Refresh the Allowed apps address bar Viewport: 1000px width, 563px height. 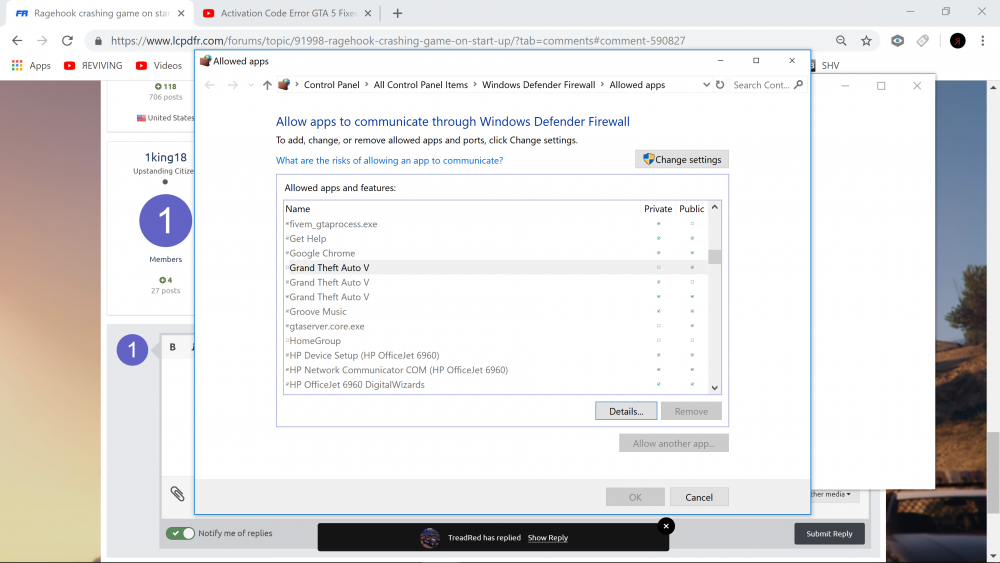coord(720,85)
